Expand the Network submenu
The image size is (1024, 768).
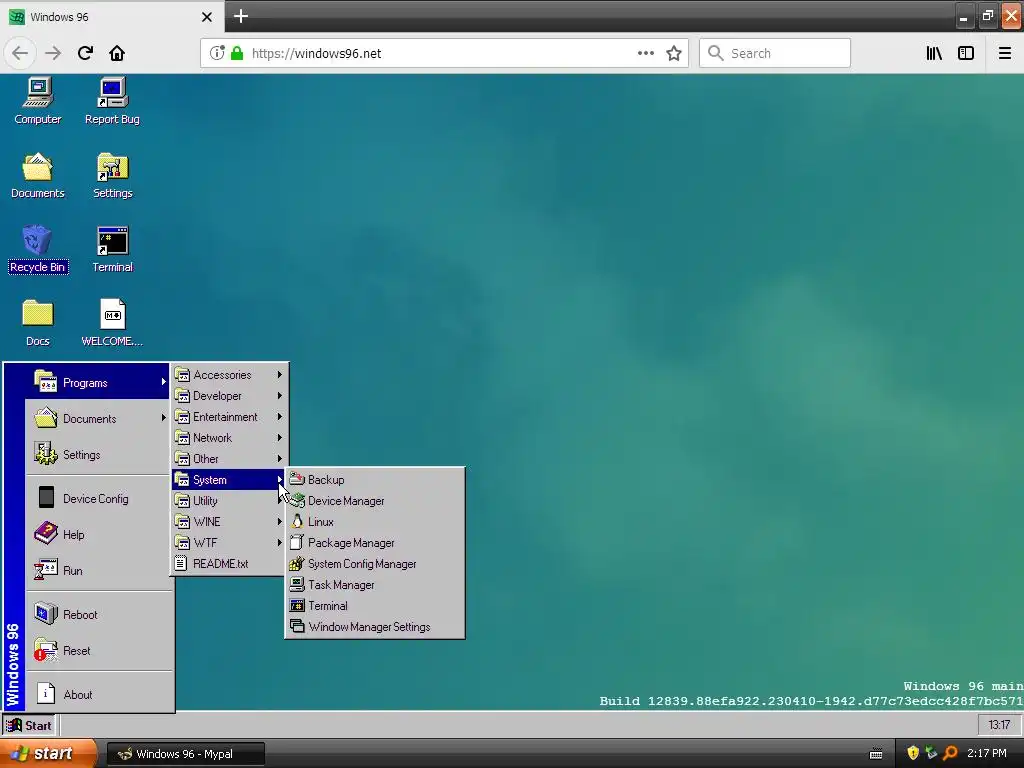229,438
